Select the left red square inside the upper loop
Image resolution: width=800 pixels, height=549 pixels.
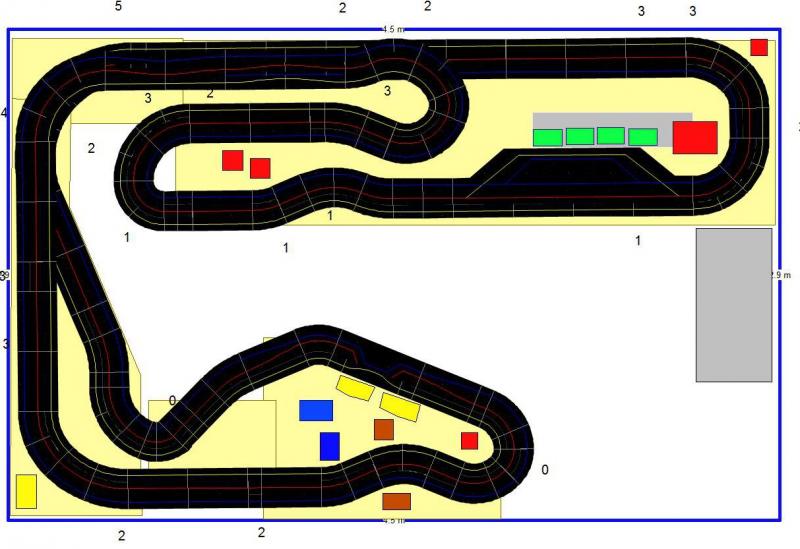point(233,160)
